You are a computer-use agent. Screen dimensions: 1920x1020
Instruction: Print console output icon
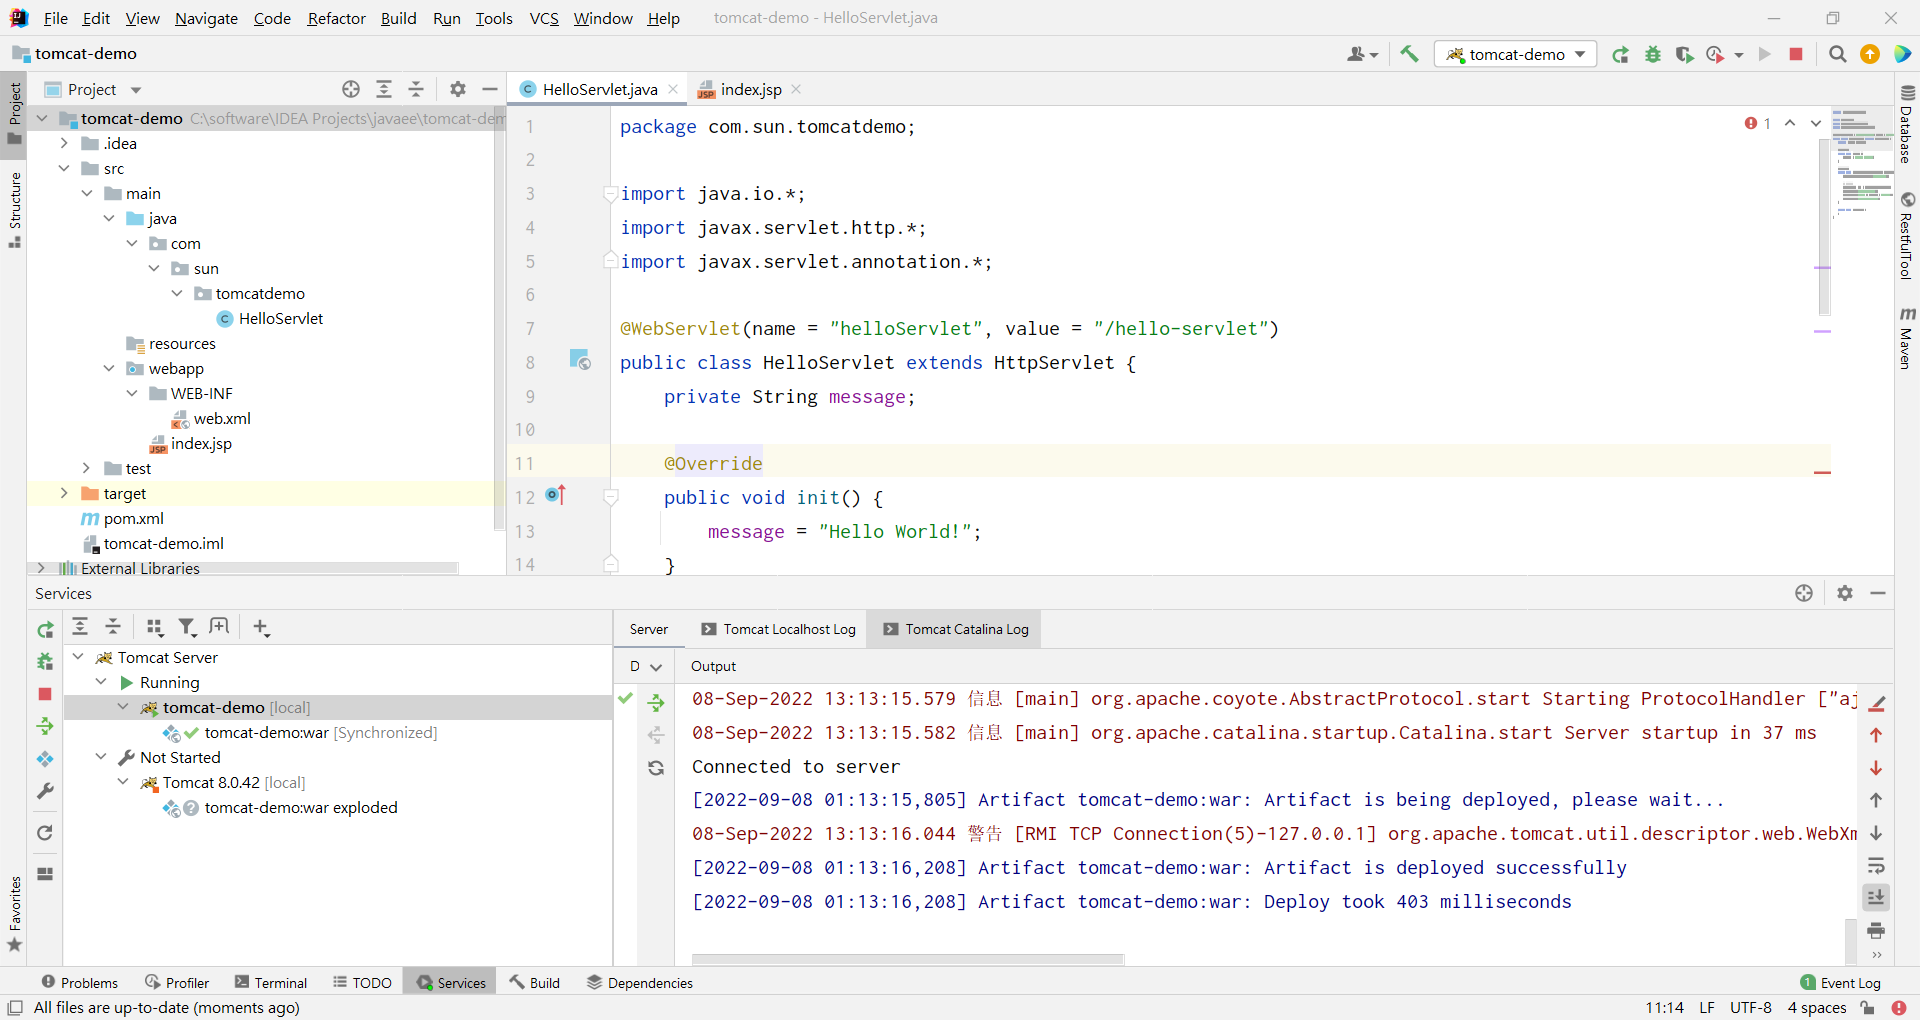tap(1876, 931)
